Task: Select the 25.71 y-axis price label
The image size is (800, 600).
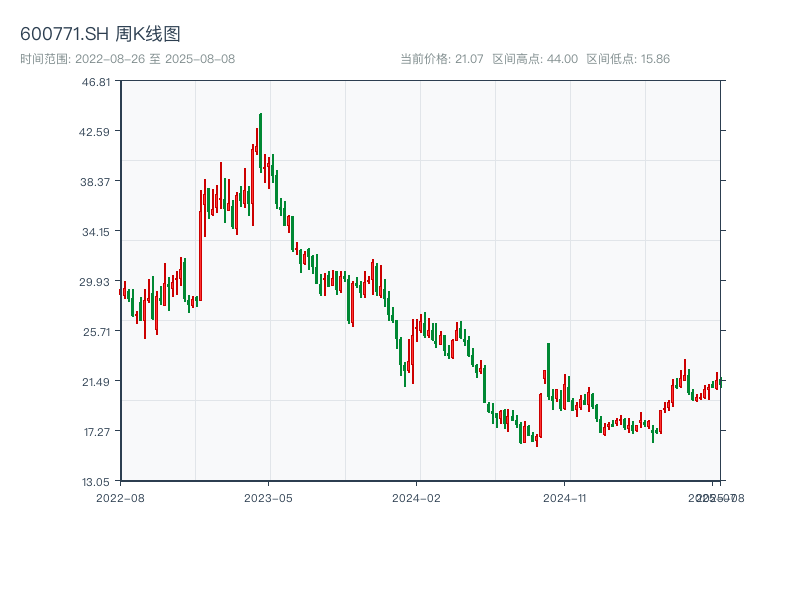Action: (x=95, y=331)
